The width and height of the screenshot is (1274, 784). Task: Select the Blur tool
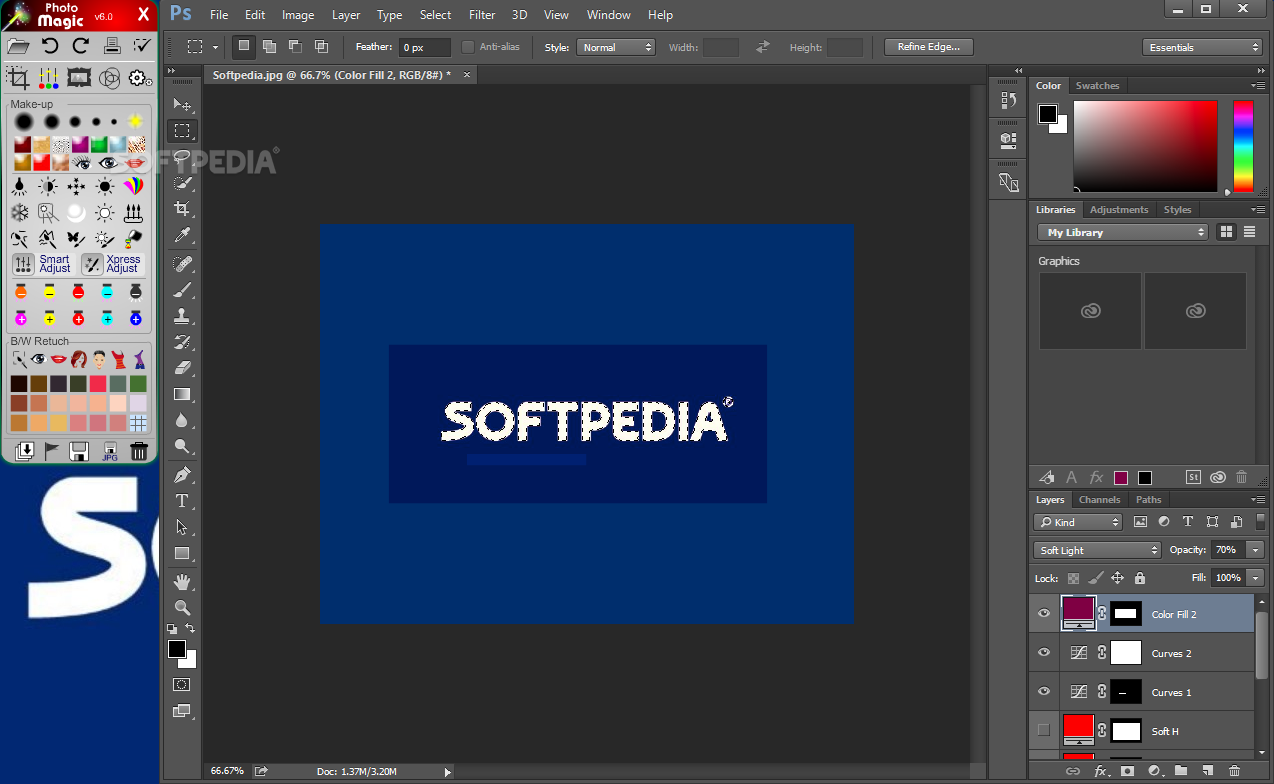182,420
